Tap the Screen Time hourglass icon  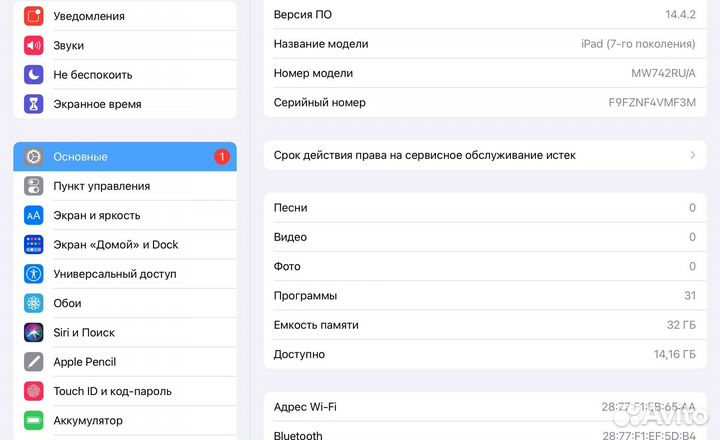point(34,104)
